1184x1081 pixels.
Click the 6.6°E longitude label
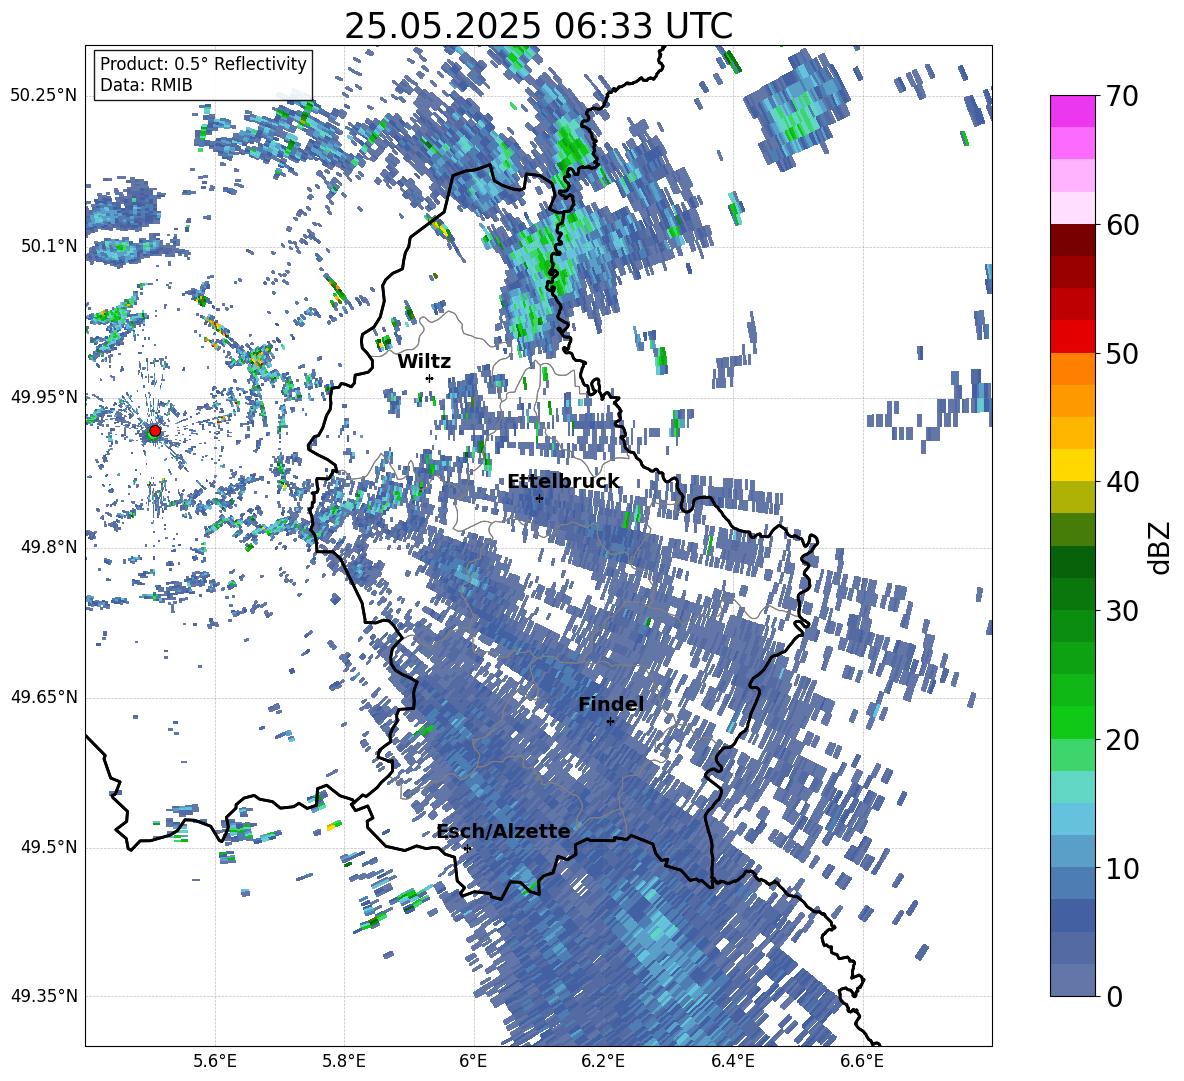(x=862, y=1061)
